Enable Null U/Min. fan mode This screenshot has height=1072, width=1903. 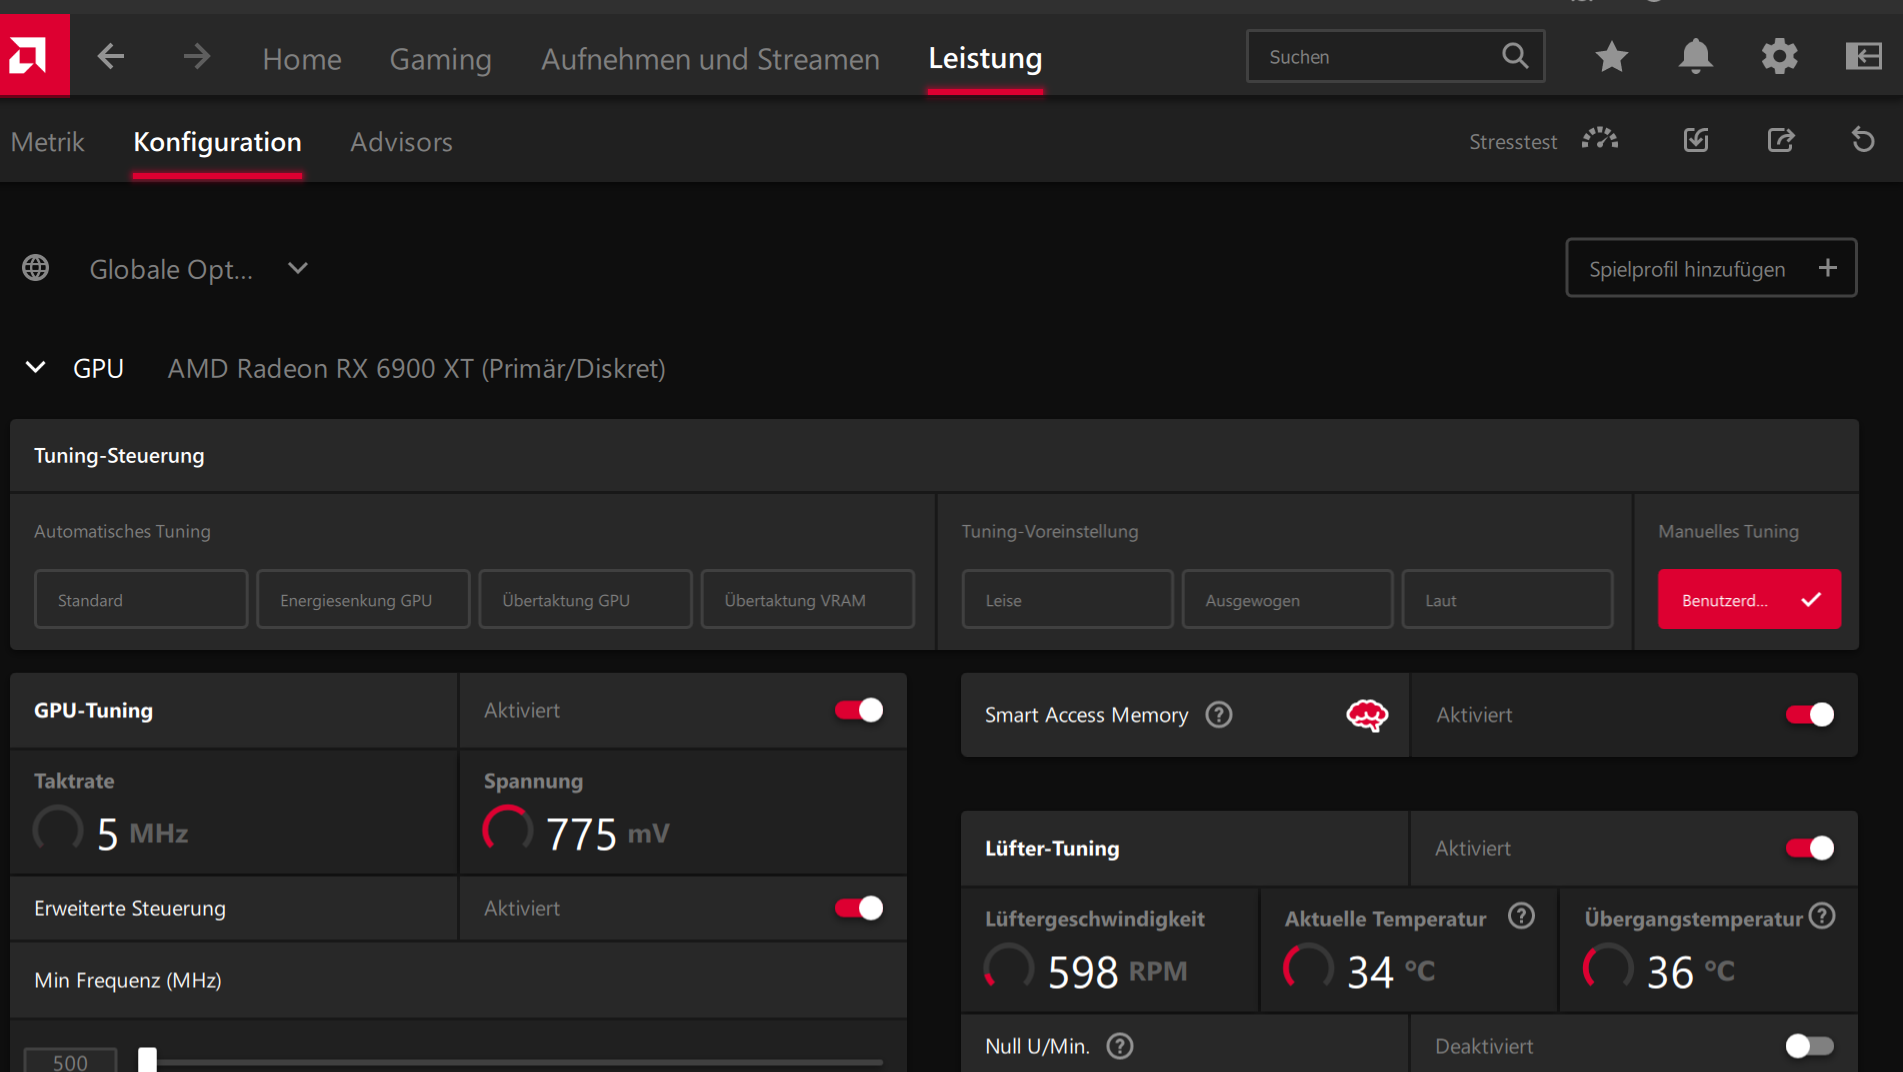pyautogui.click(x=1808, y=1045)
